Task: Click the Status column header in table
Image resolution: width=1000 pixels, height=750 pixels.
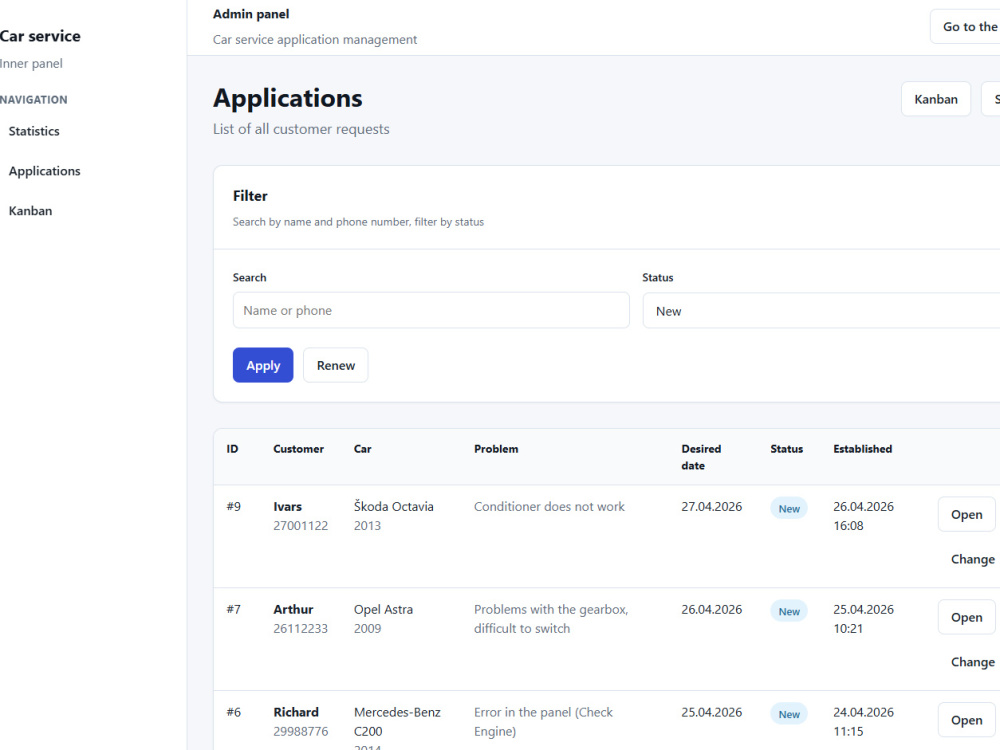Action: point(786,449)
